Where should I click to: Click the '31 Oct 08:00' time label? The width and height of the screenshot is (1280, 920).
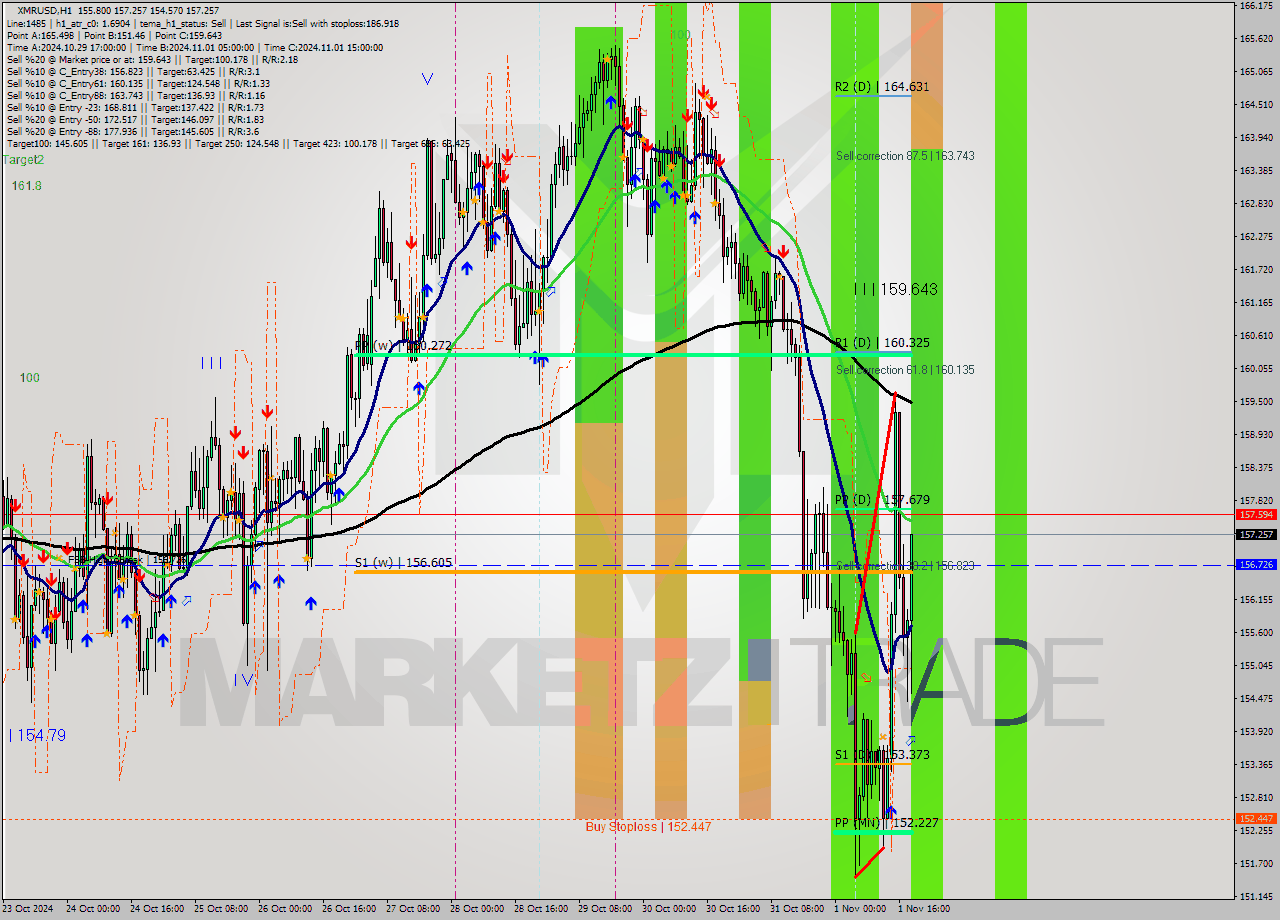(796, 909)
